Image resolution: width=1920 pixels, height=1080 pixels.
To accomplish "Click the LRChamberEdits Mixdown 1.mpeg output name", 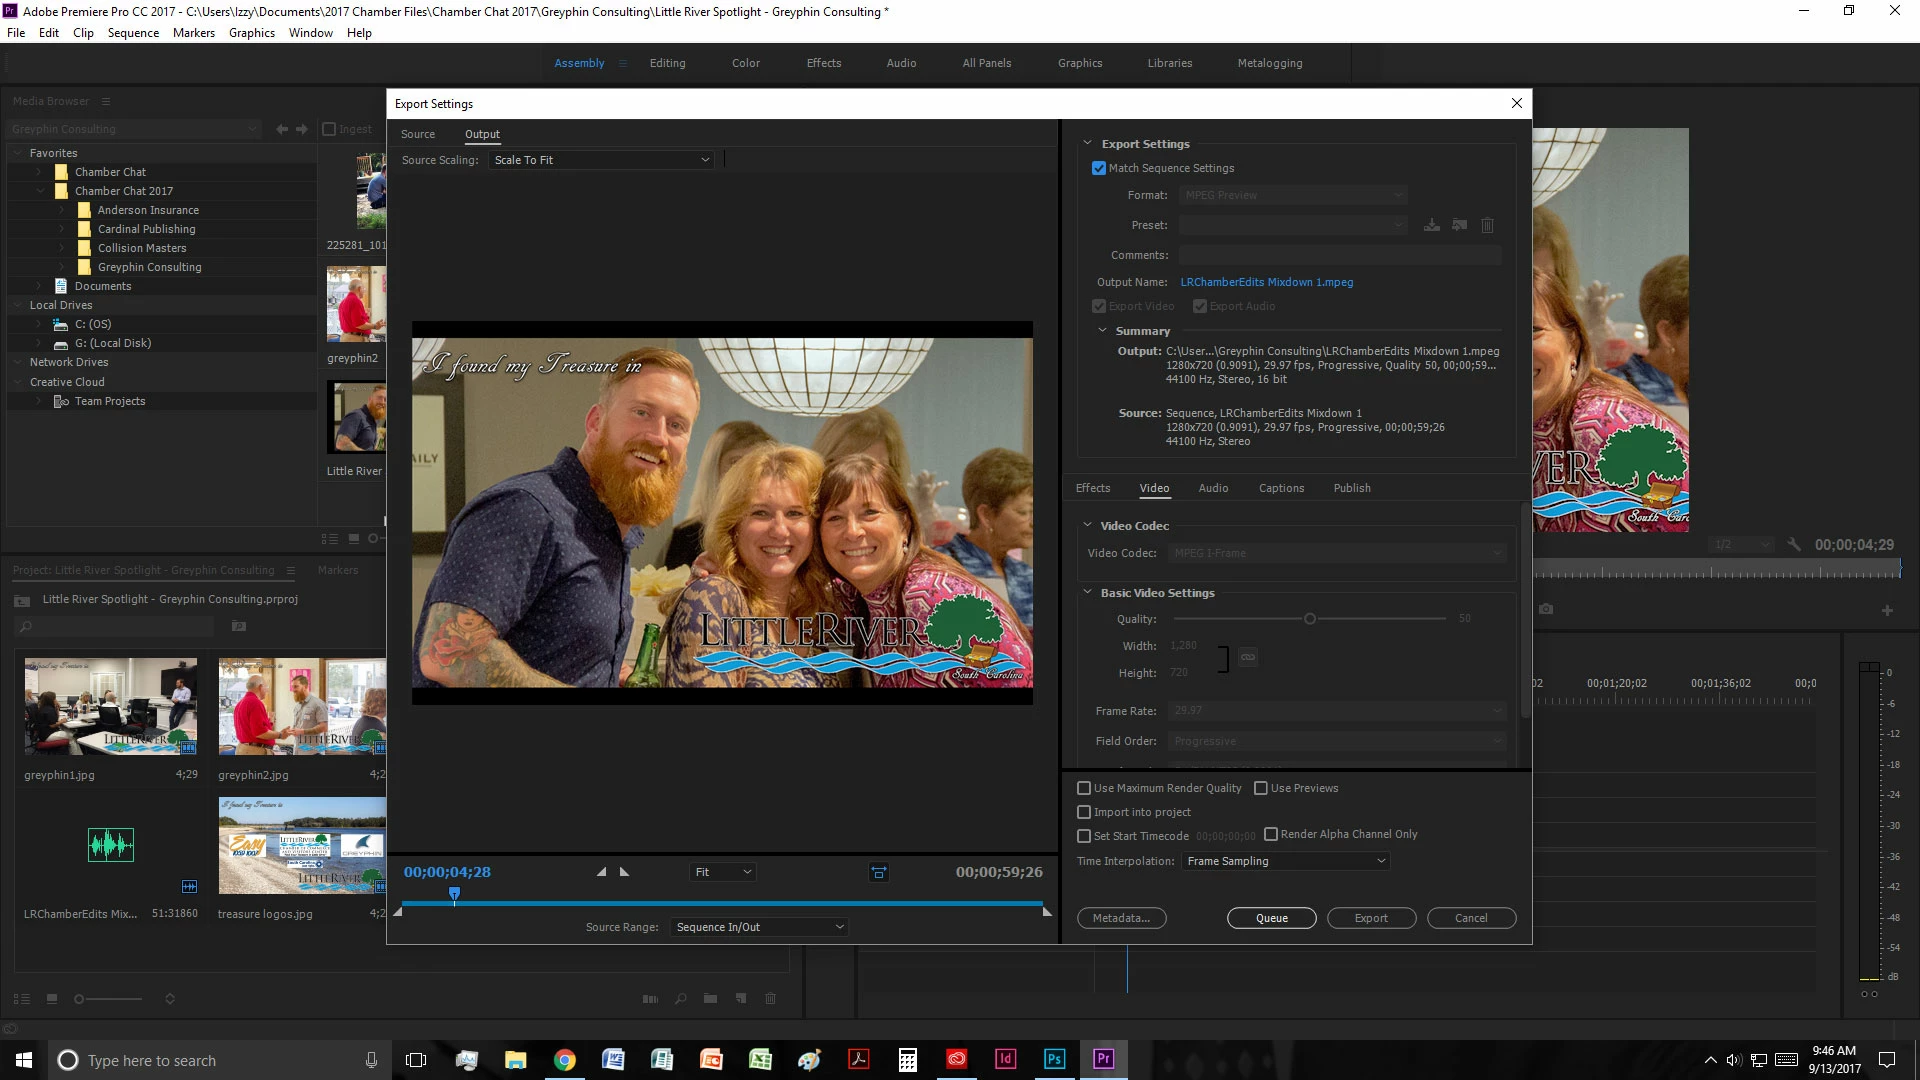I will (1266, 282).
